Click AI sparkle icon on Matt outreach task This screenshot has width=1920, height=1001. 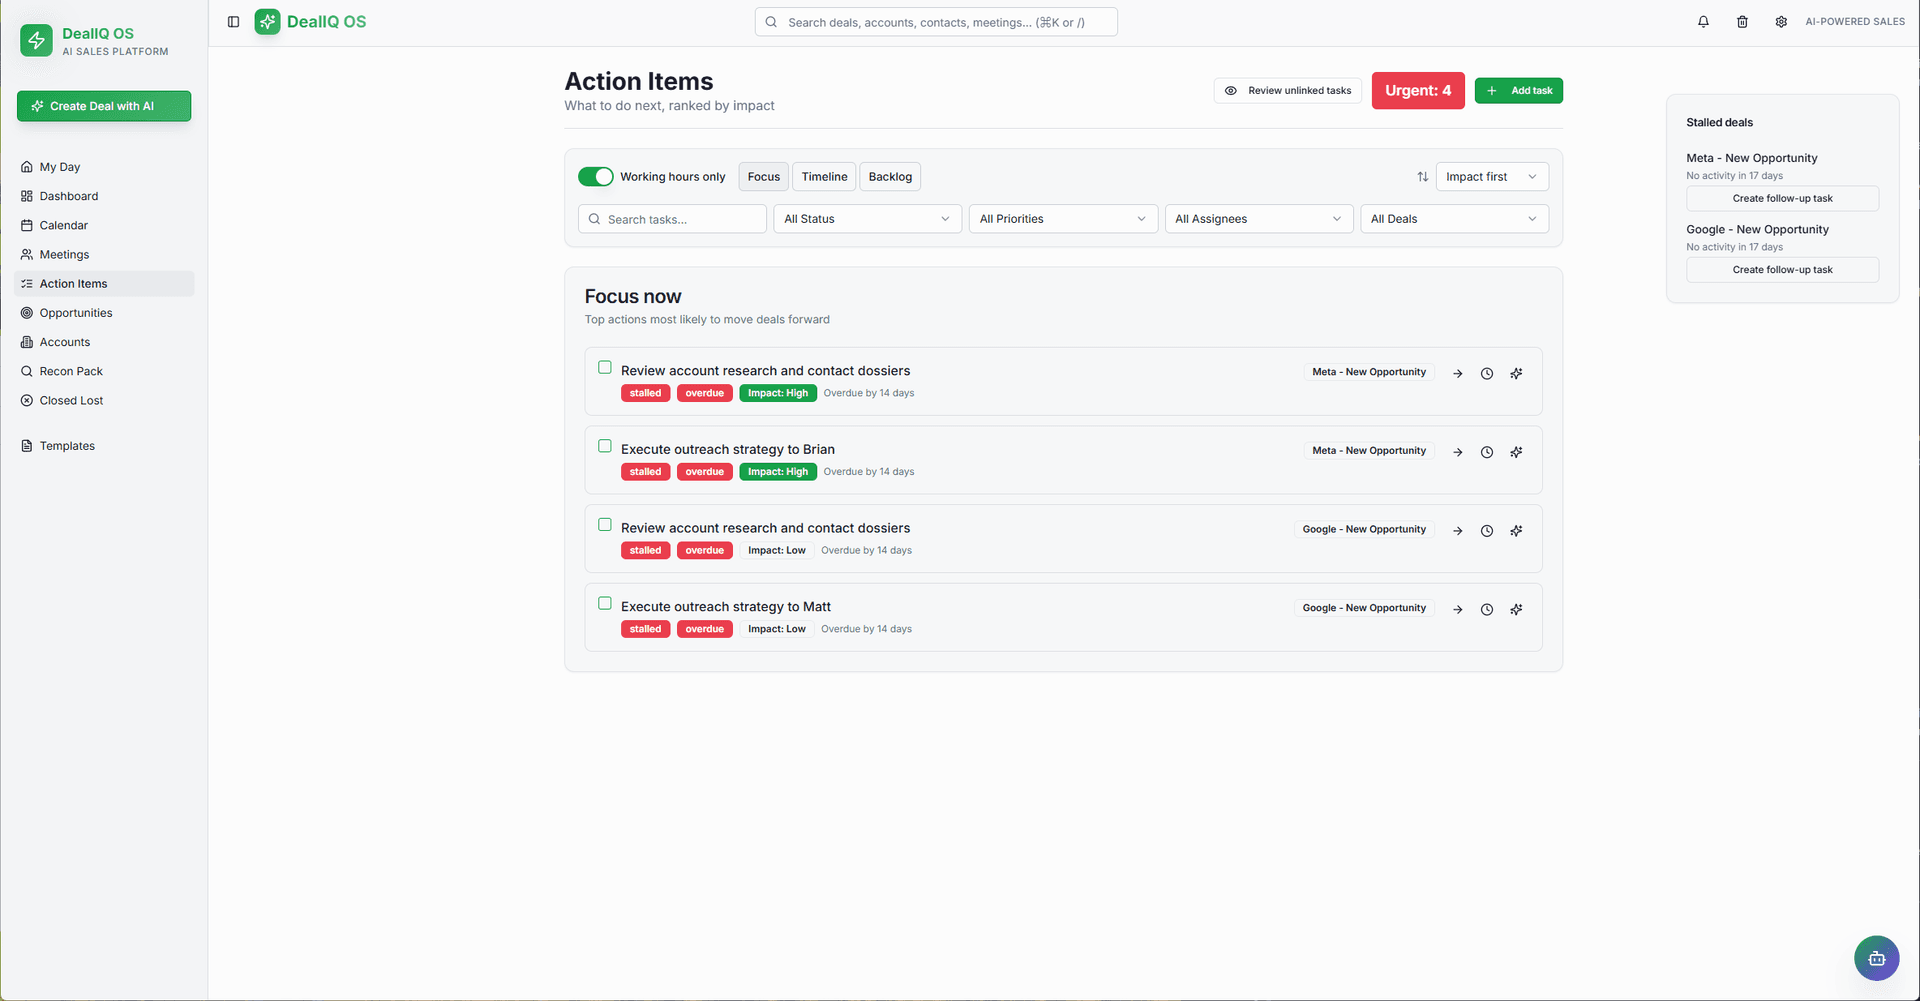(1516, 609)
